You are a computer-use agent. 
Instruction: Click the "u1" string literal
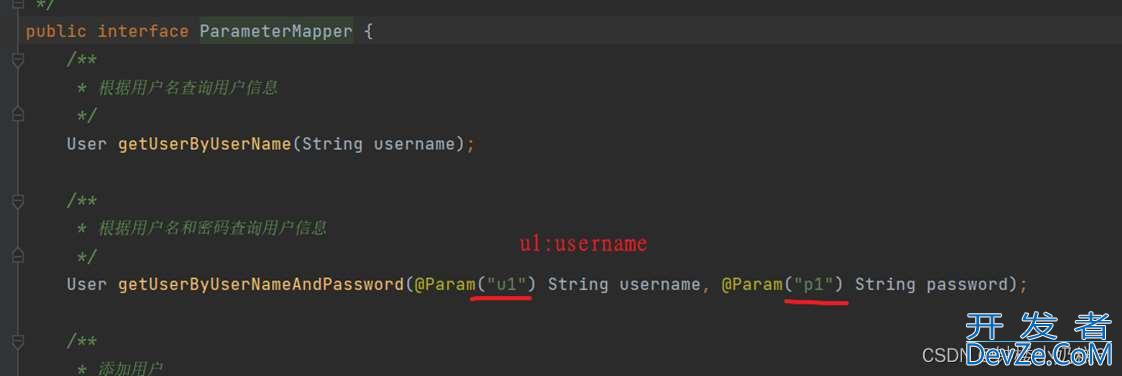point(506,284)
